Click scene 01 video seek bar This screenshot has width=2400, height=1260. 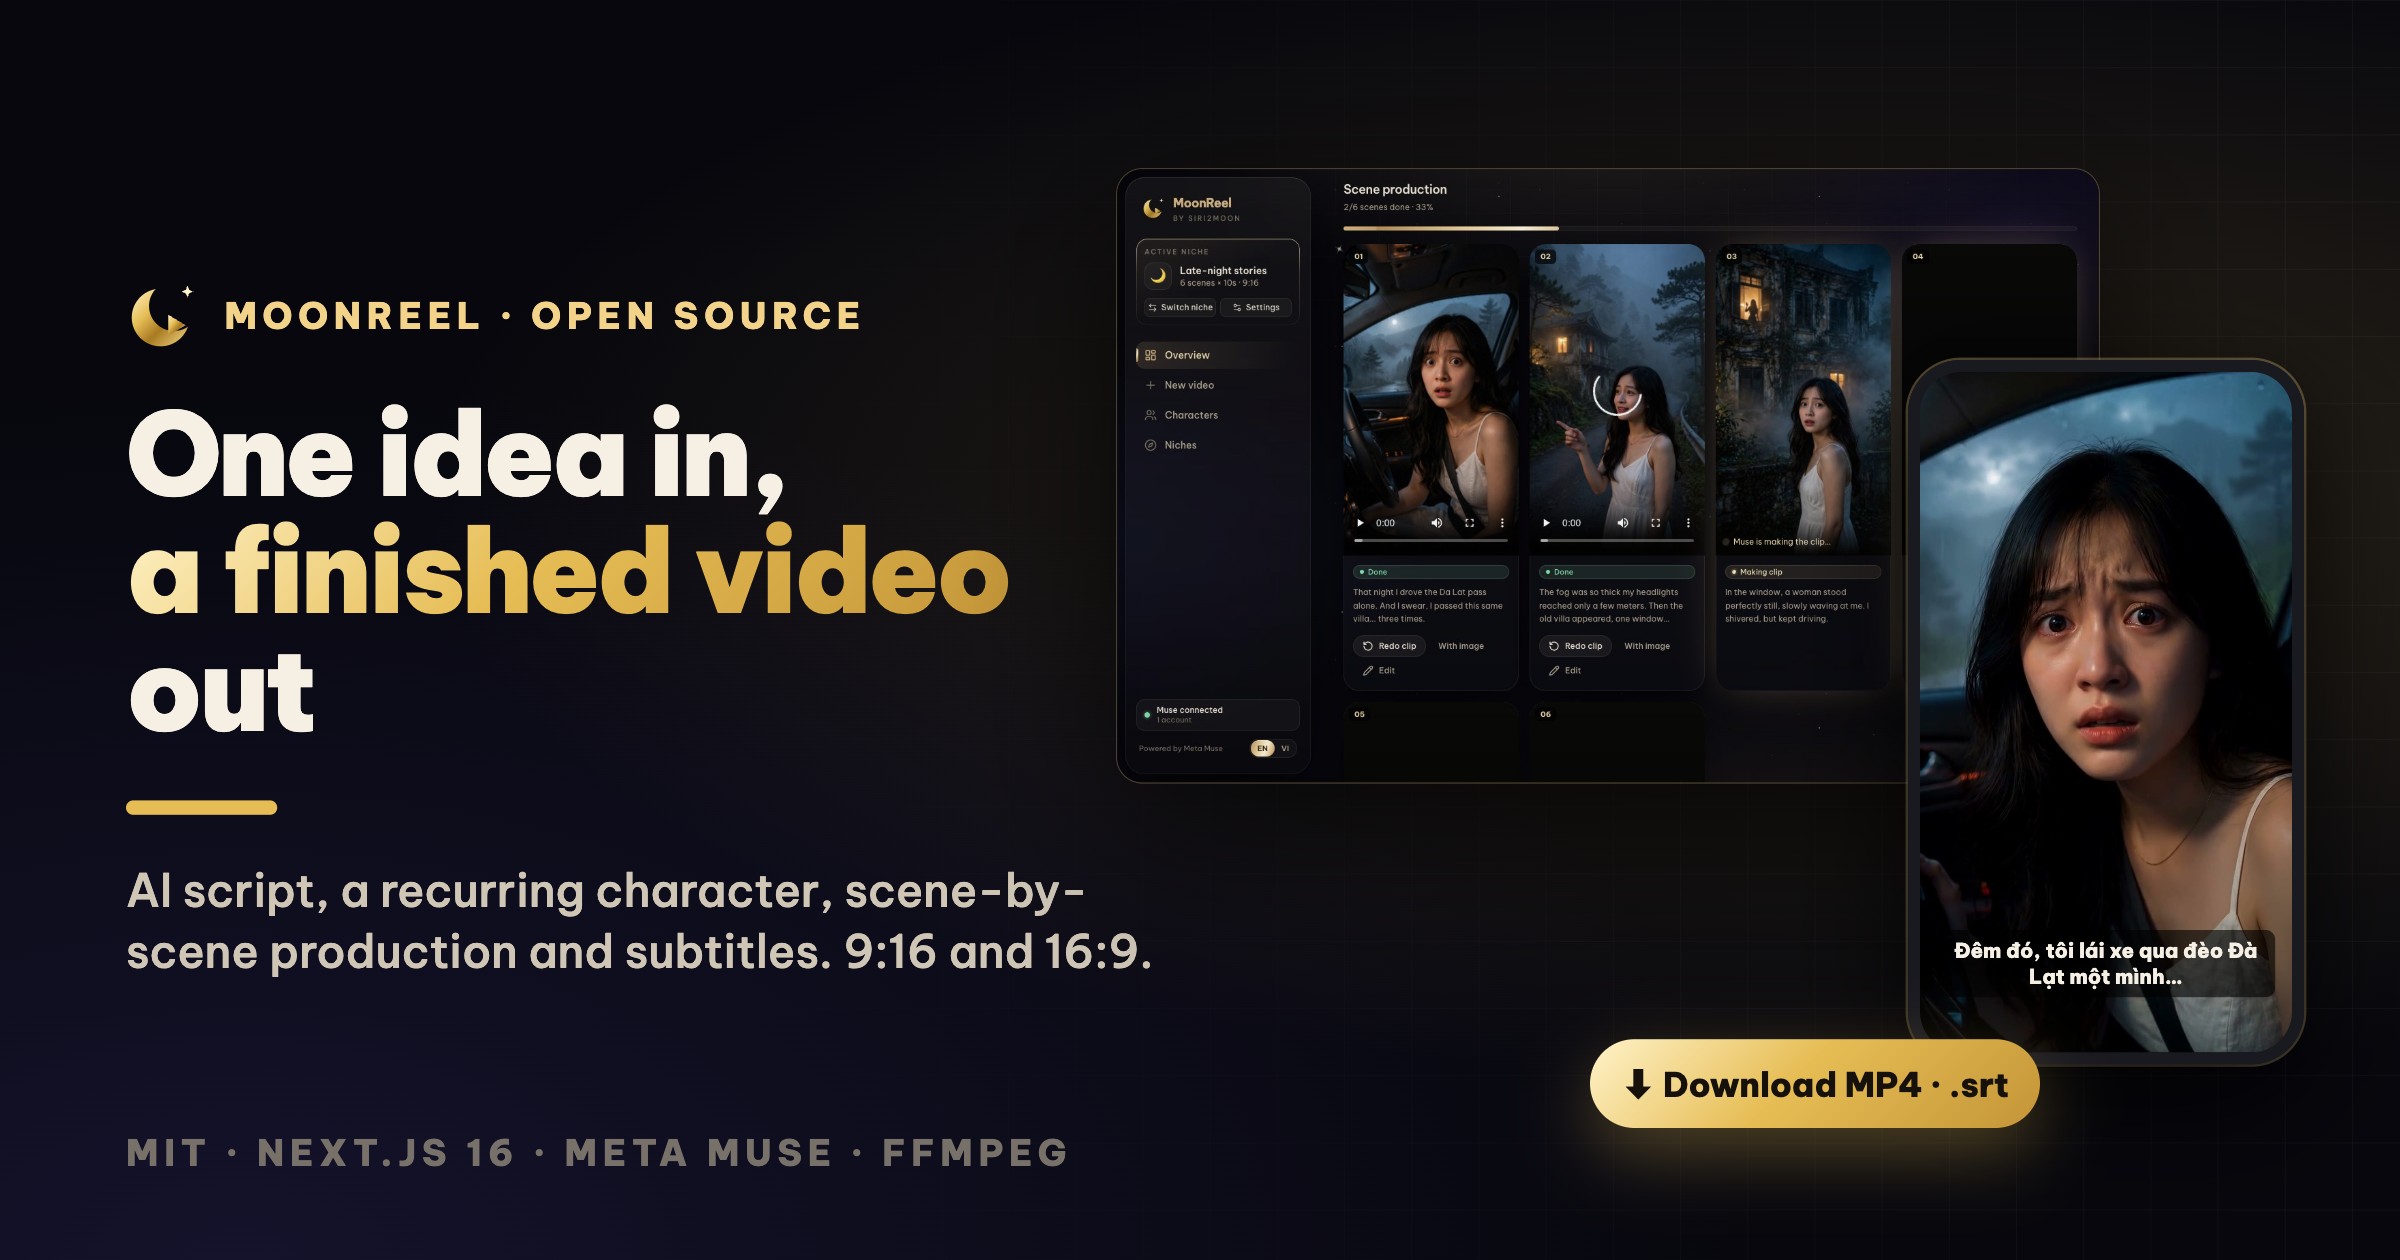[1431, 540]
